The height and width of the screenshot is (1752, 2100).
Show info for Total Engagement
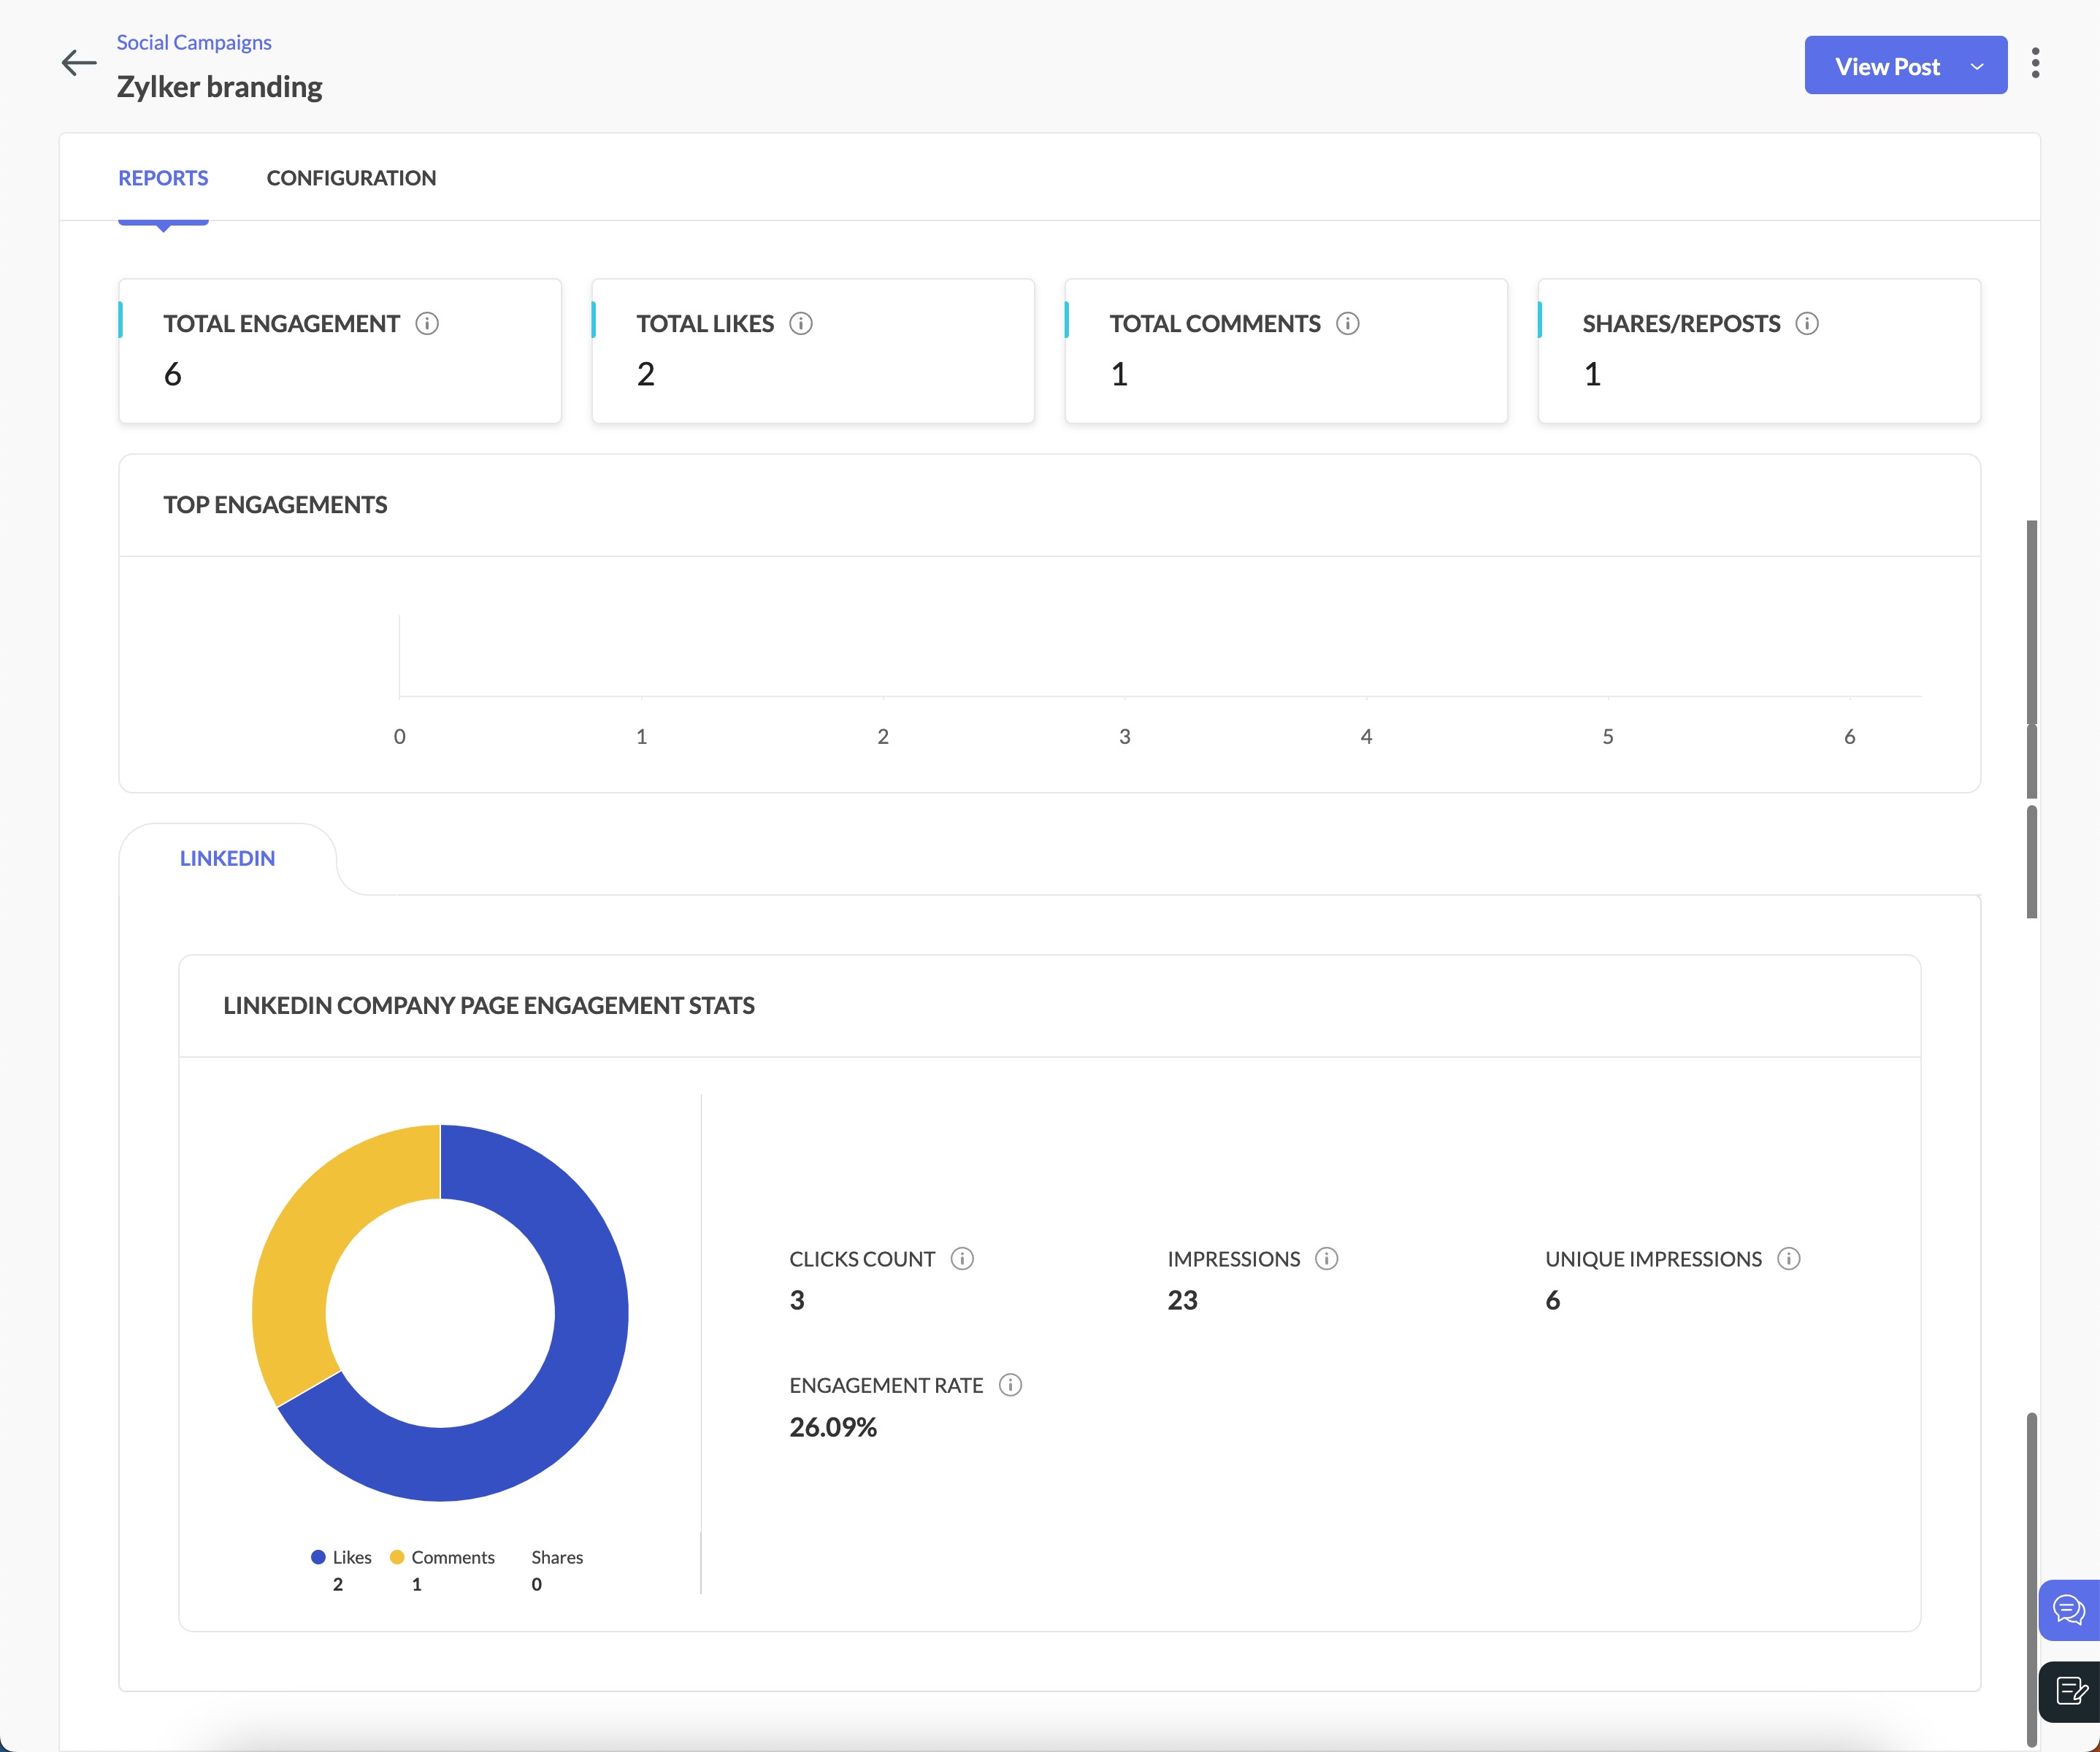427,323
